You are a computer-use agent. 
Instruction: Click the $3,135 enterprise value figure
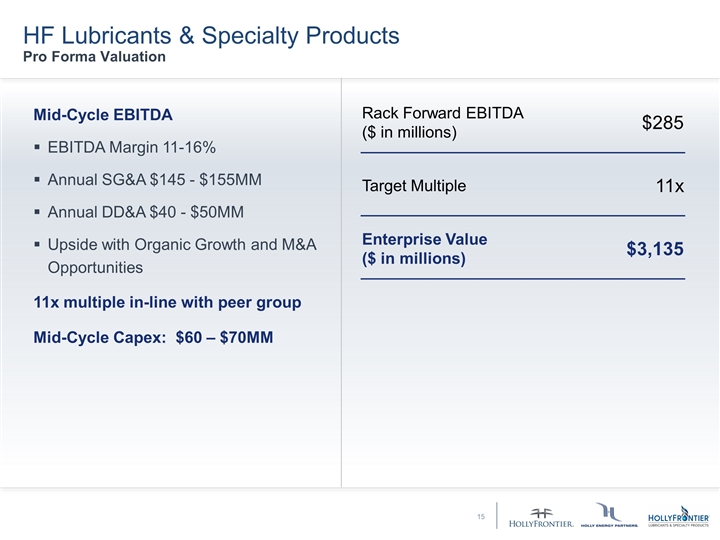click(654, 250)
